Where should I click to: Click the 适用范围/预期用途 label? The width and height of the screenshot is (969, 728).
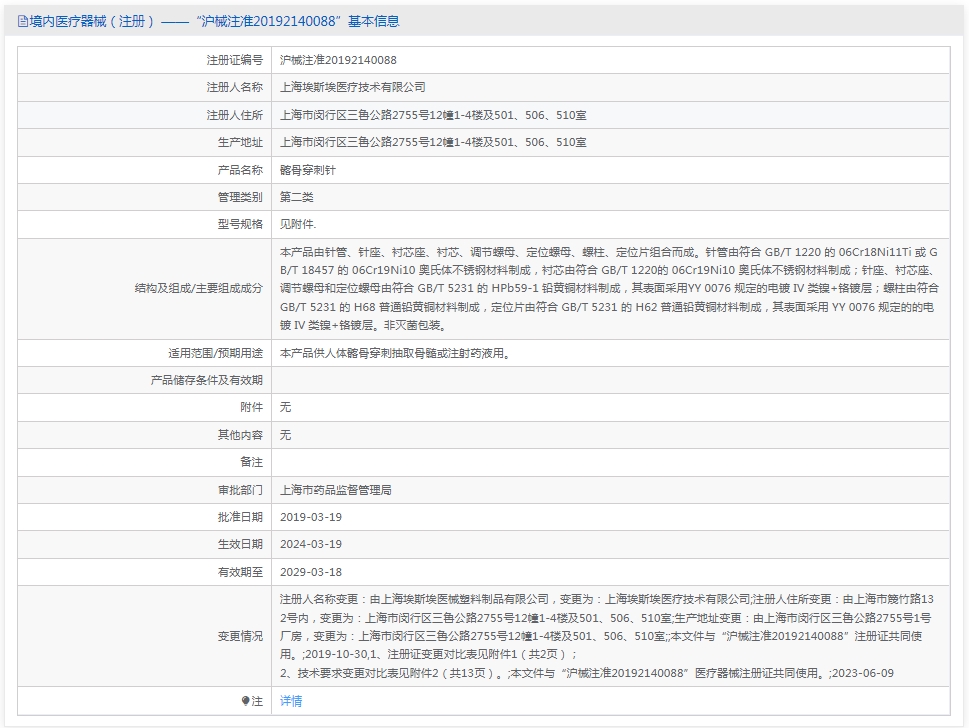pyautogui.click(x=216, y=353)
